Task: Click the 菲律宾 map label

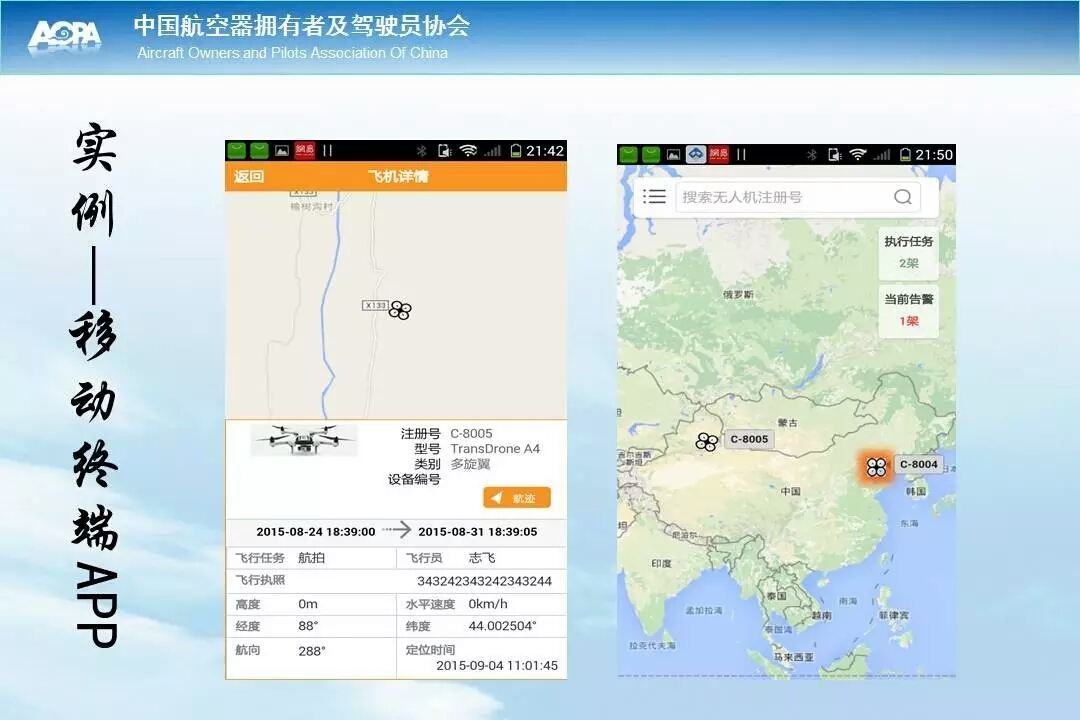Action: click(893, 615)
